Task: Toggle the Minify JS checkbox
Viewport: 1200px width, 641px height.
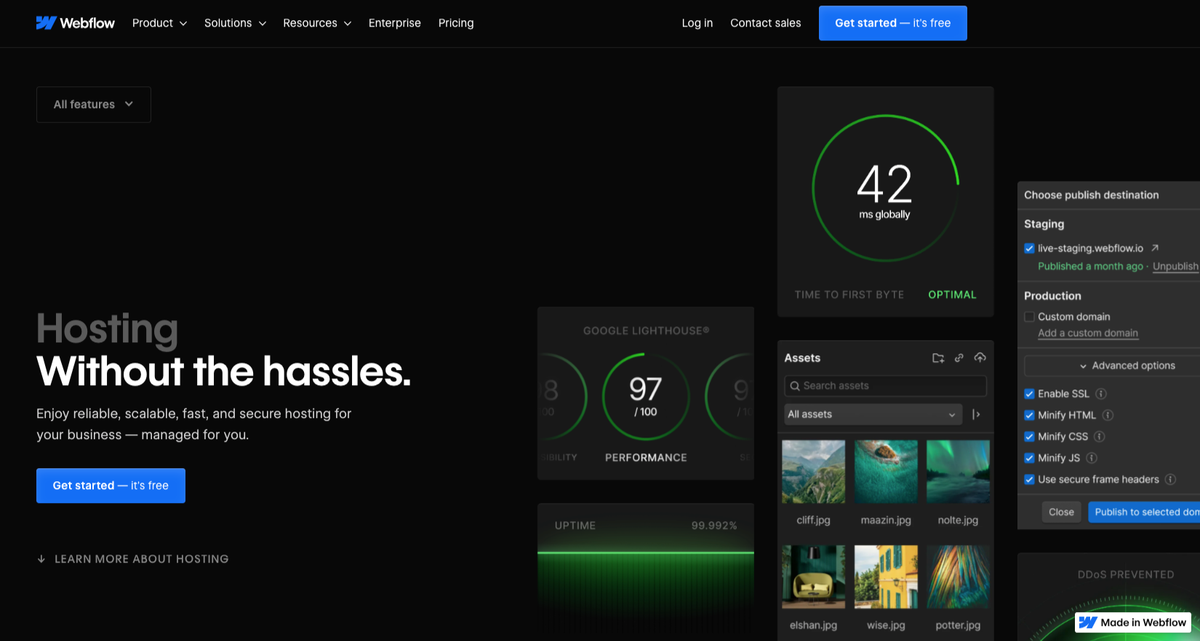Action: pyautogui.click(x=1029, y=458)
